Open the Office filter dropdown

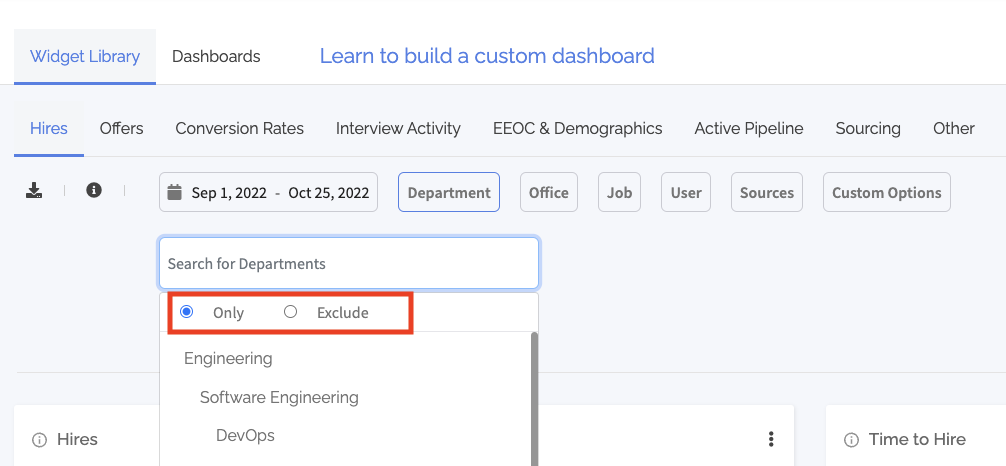pyautogui.click(x=548, y=193)
